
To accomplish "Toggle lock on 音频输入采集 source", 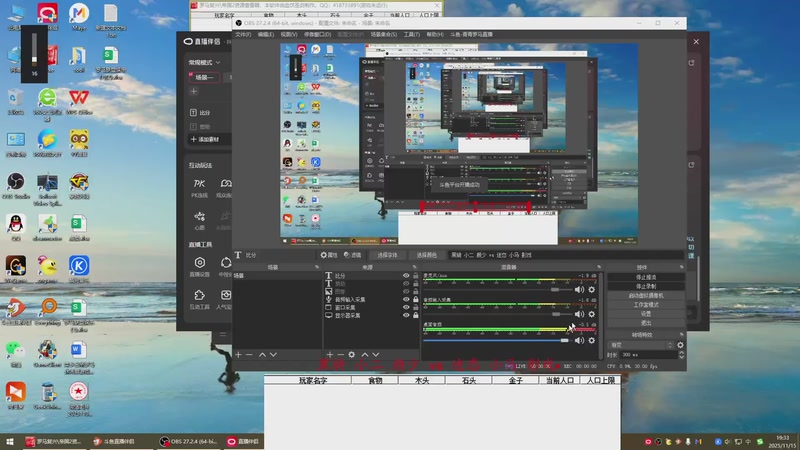I will (x=416, y=299).
